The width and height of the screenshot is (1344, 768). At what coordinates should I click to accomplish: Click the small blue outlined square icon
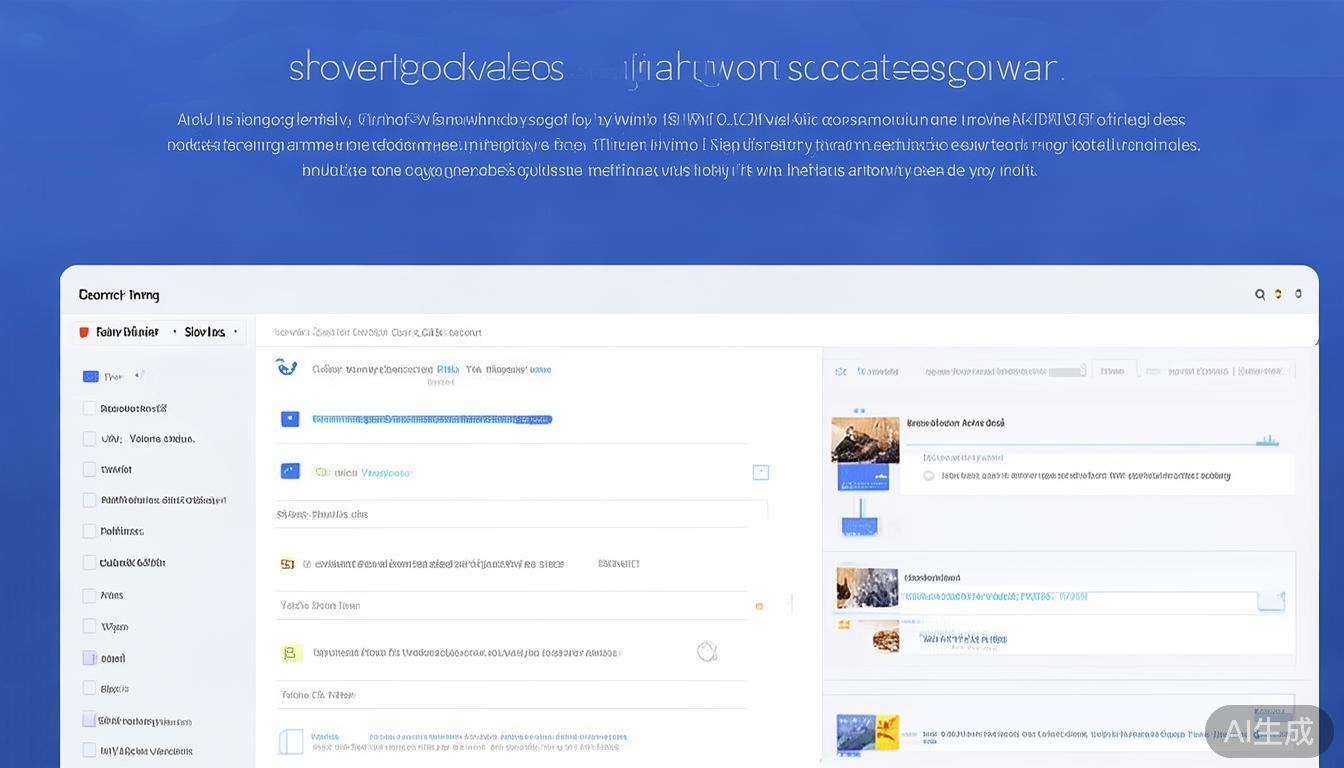(760, 472)
